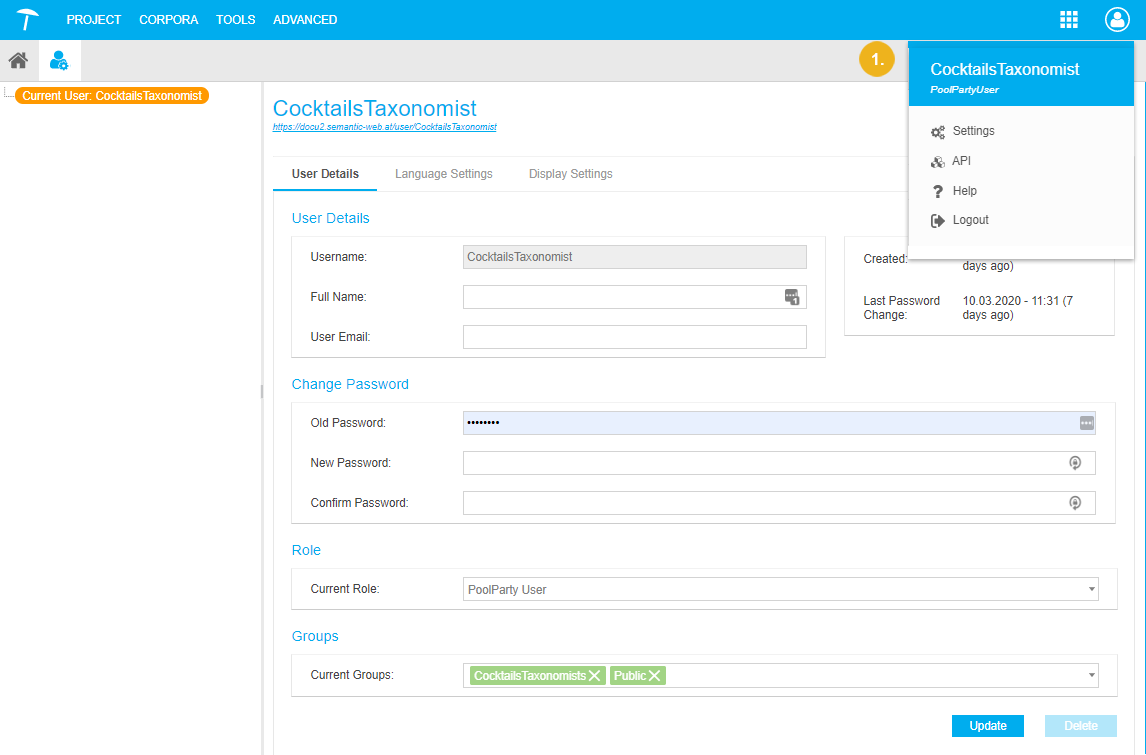Open the CORPORA menu
Image resolution: width=1146 pixels, height=755 pixels.
[169, 20]
